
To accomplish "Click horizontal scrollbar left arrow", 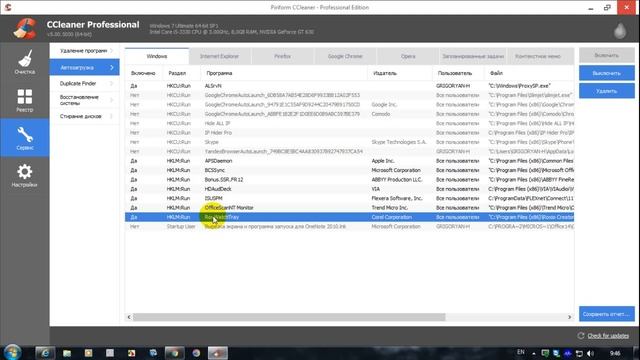I will (129, 317).
